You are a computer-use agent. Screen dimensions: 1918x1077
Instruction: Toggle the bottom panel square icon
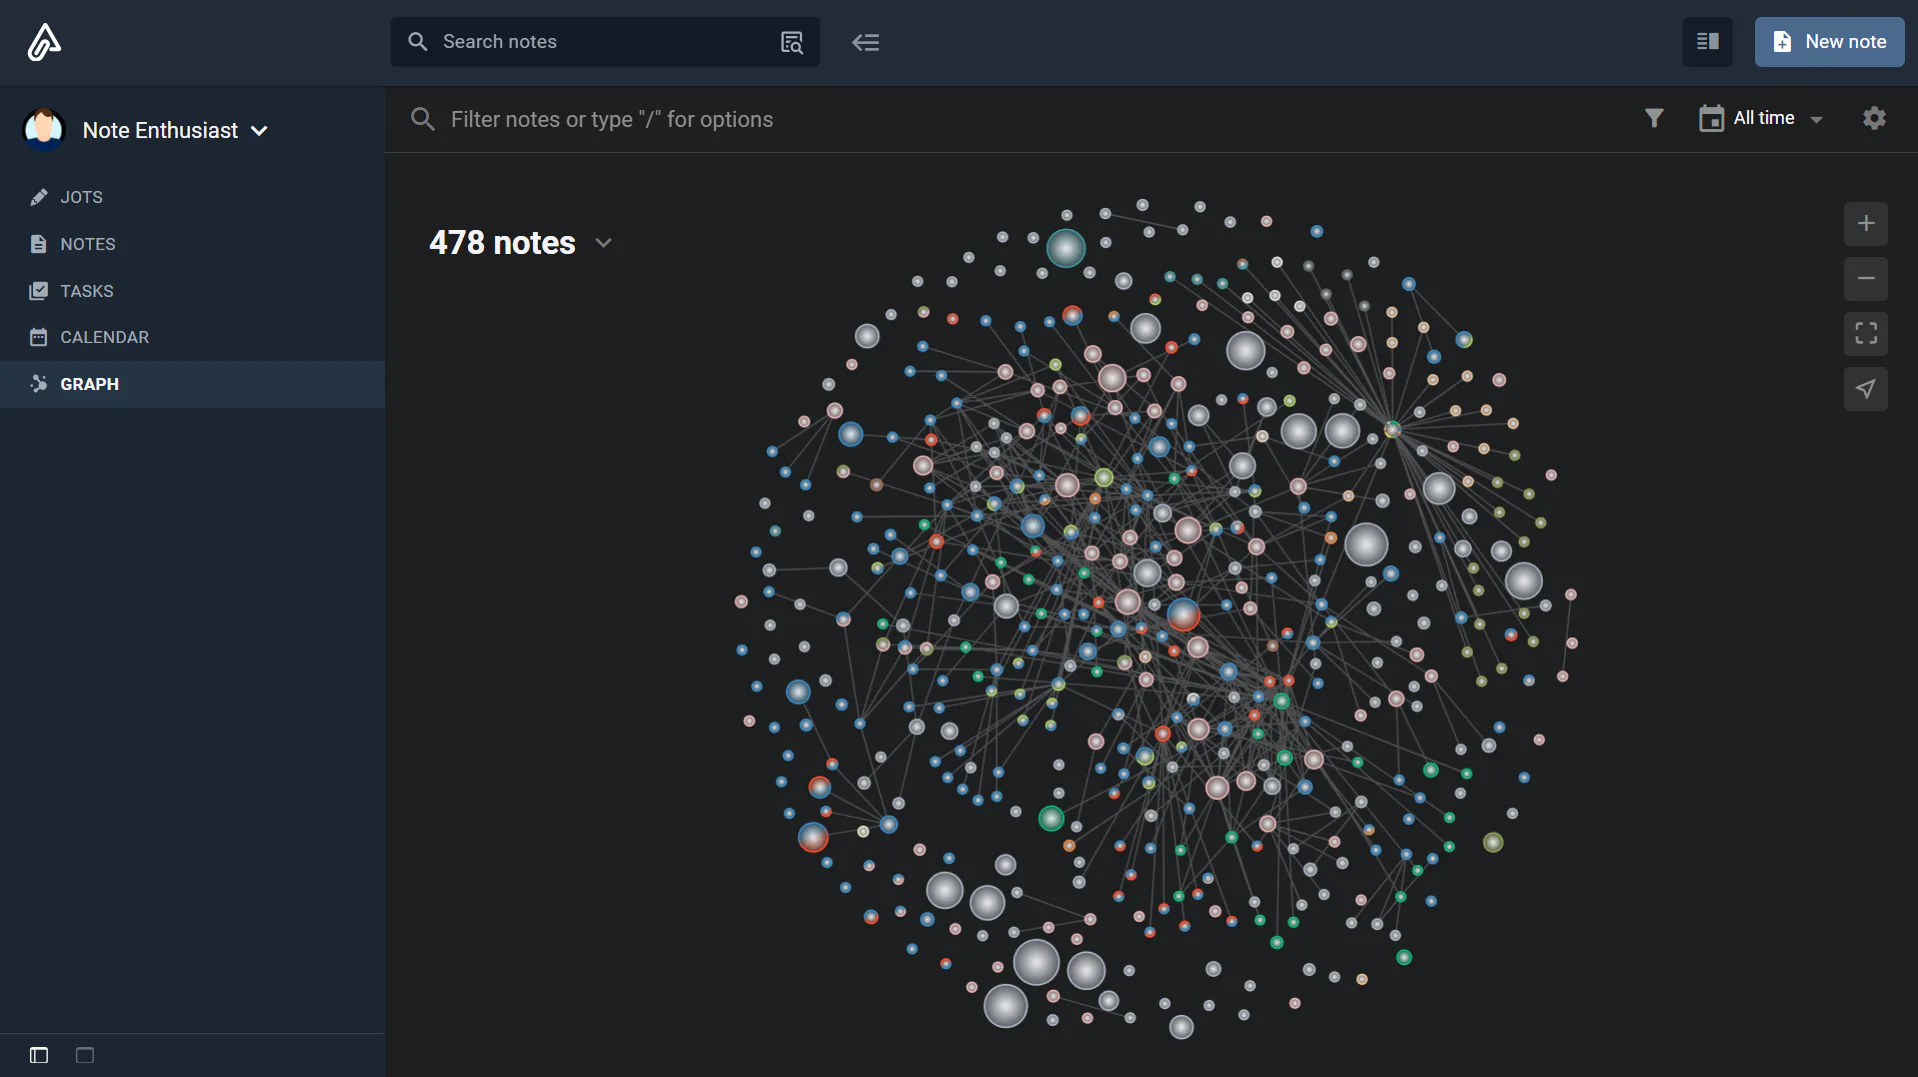85,1055
